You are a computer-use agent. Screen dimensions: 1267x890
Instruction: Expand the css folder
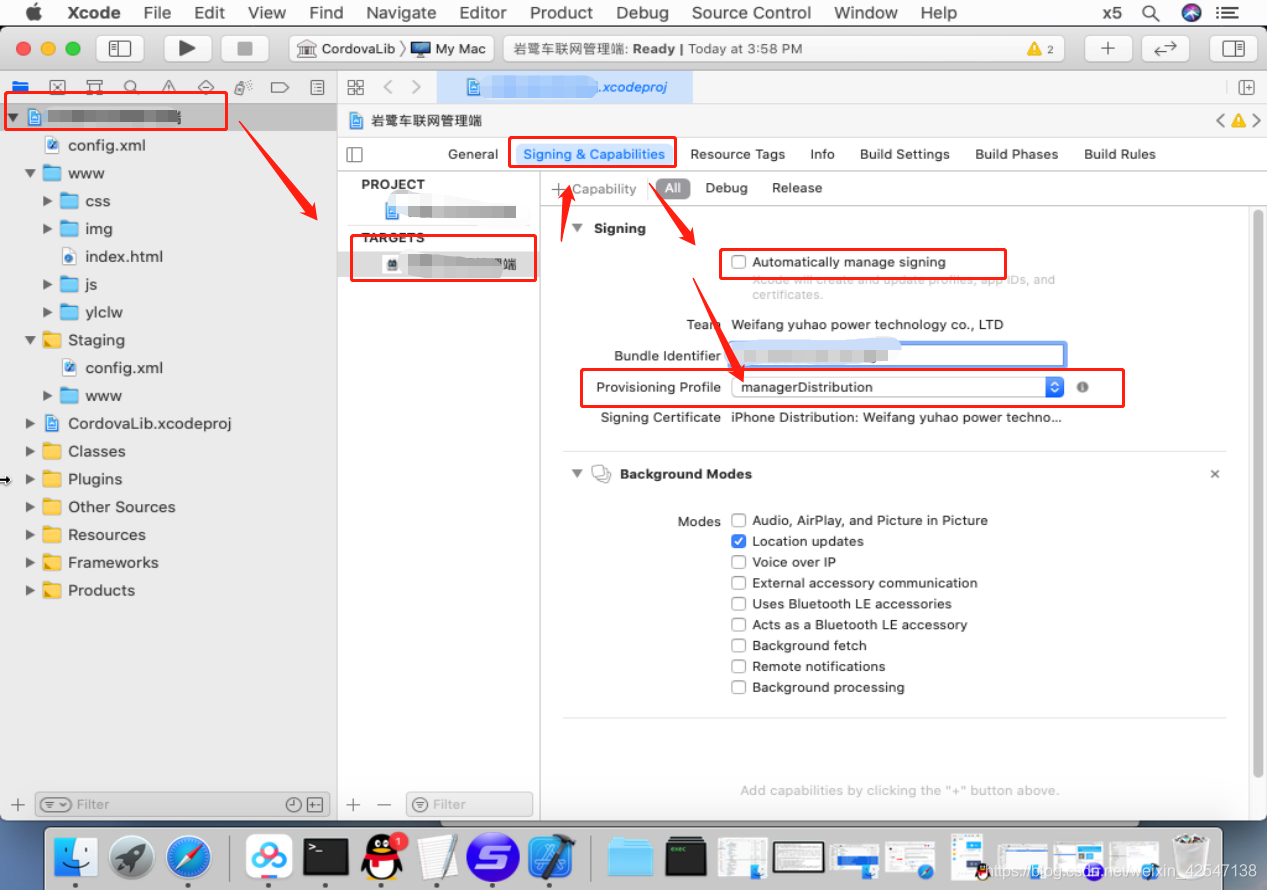pos(47,201)
